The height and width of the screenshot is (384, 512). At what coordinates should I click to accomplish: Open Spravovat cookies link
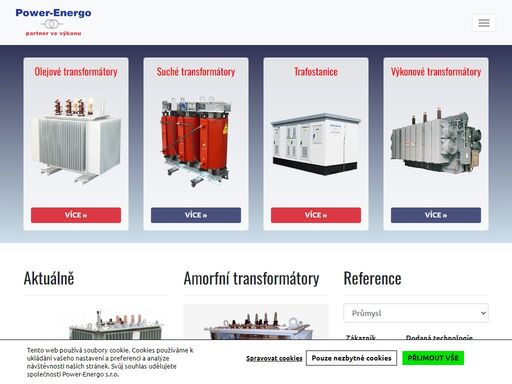[274, 358]
